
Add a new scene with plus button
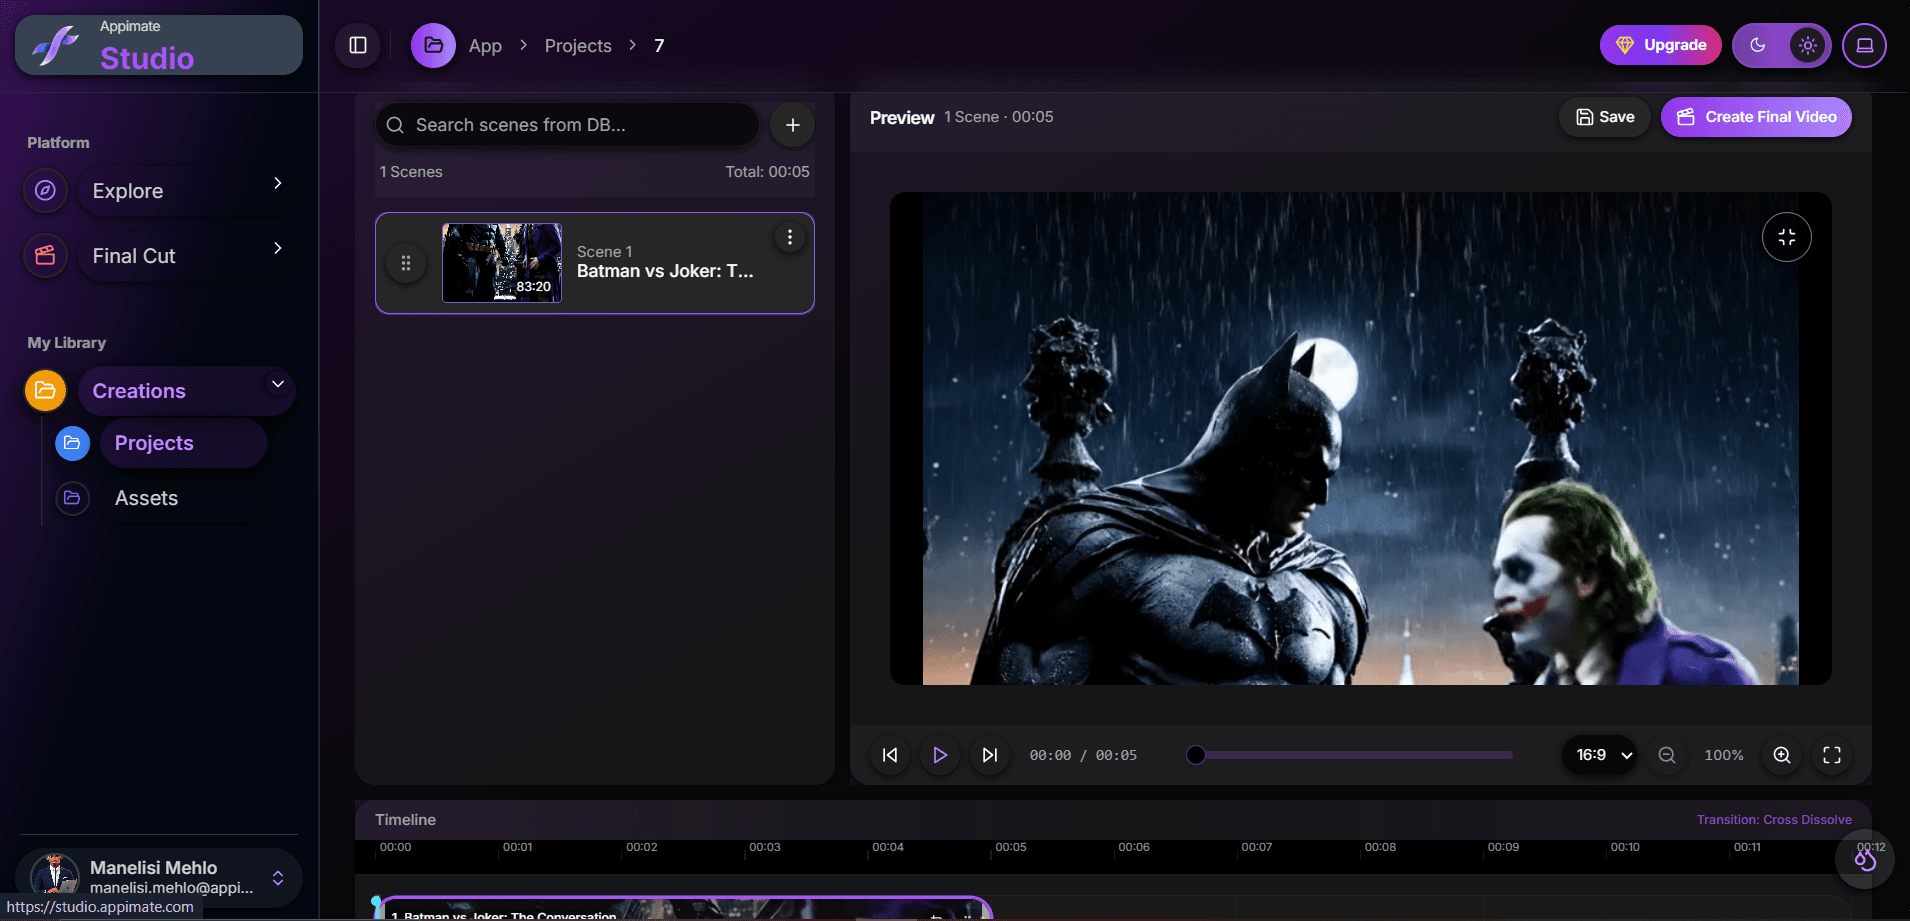pyautogui.click(x=792, y=125)
